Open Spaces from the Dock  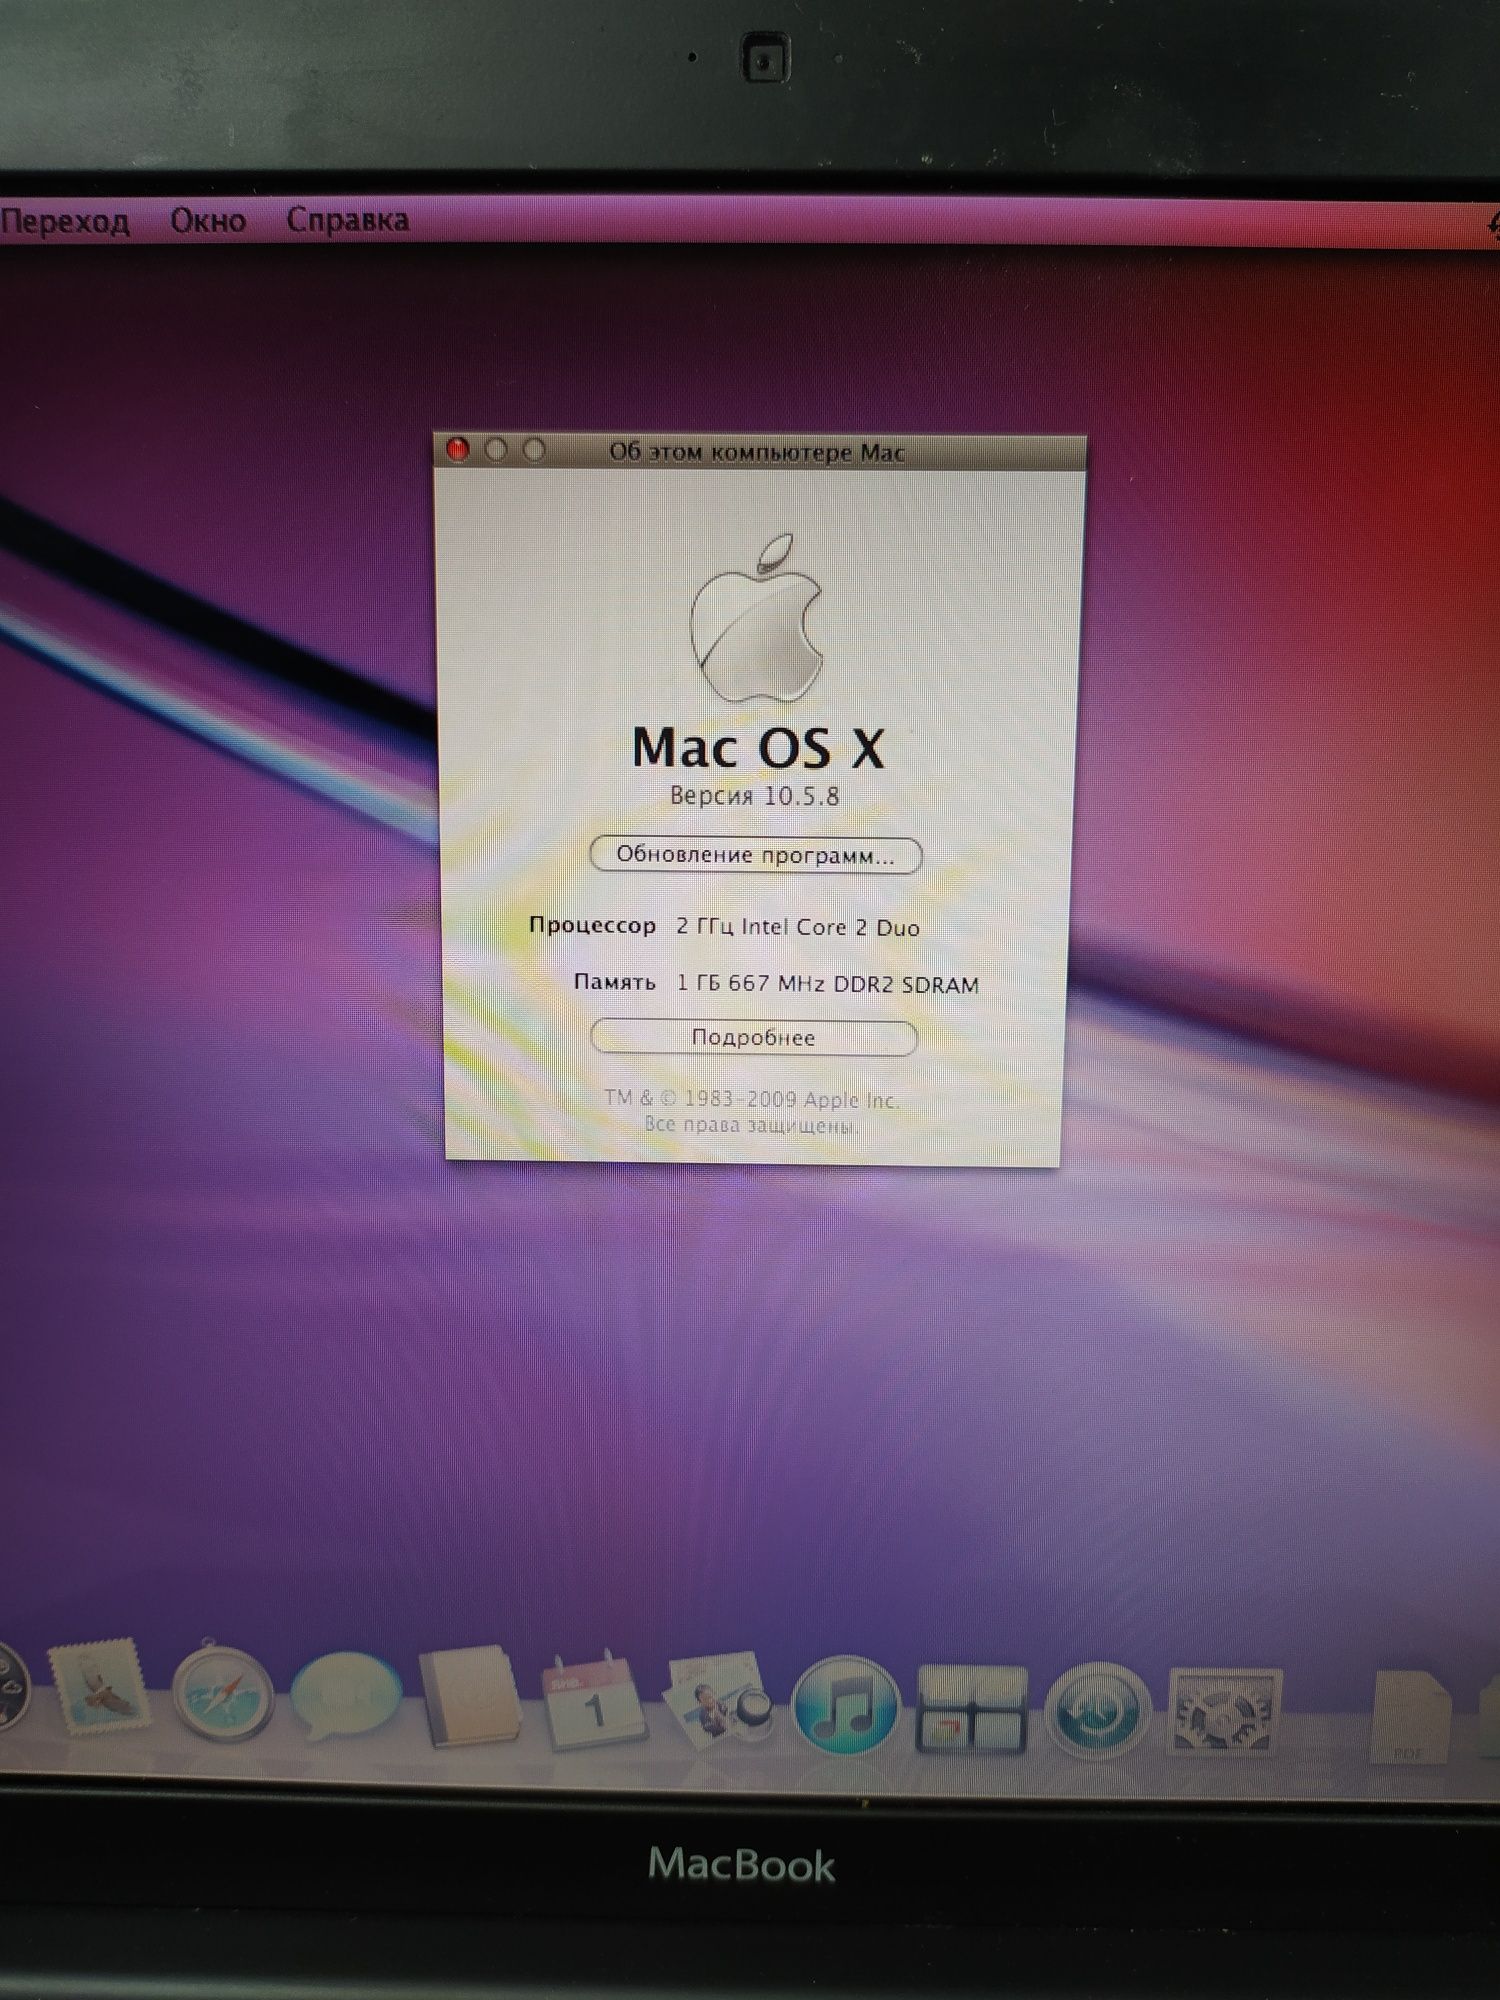coord(971,1708)
